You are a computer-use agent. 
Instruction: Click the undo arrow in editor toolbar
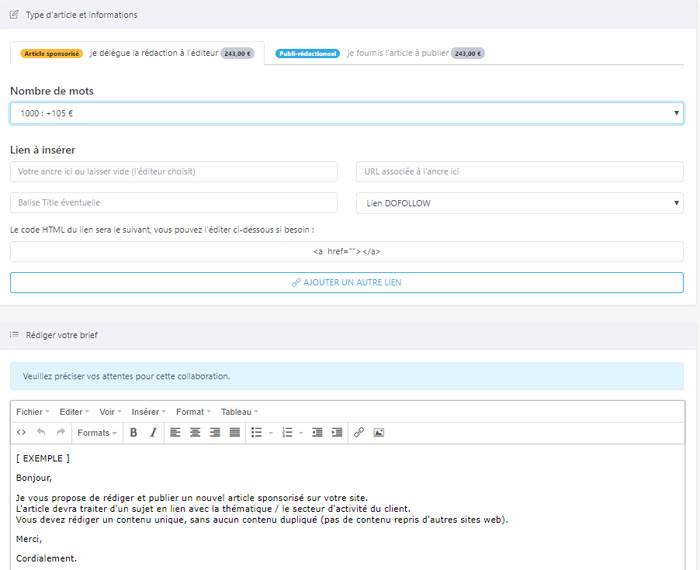[41, 432]
